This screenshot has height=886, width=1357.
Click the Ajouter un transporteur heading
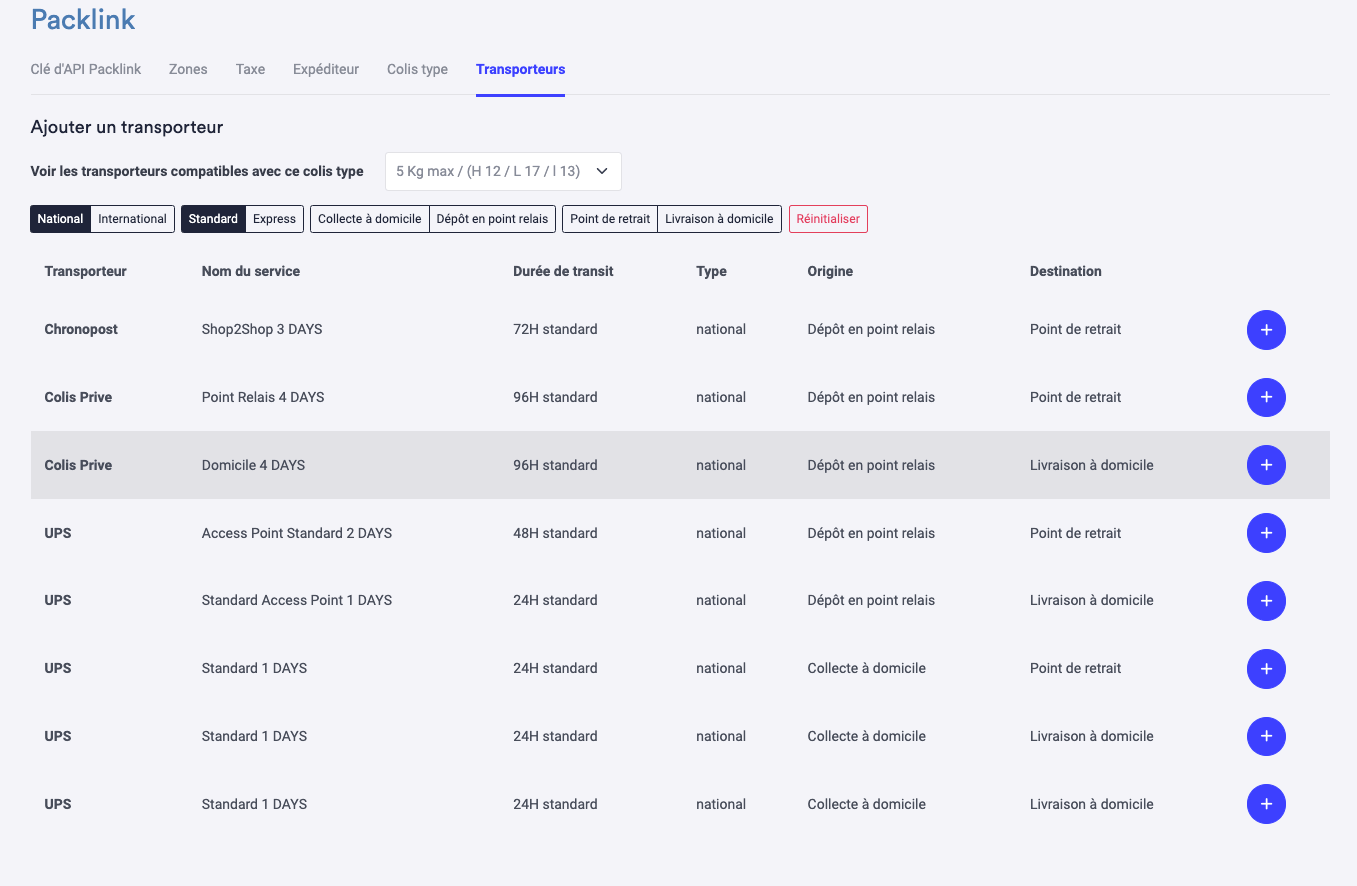(127, 127)
